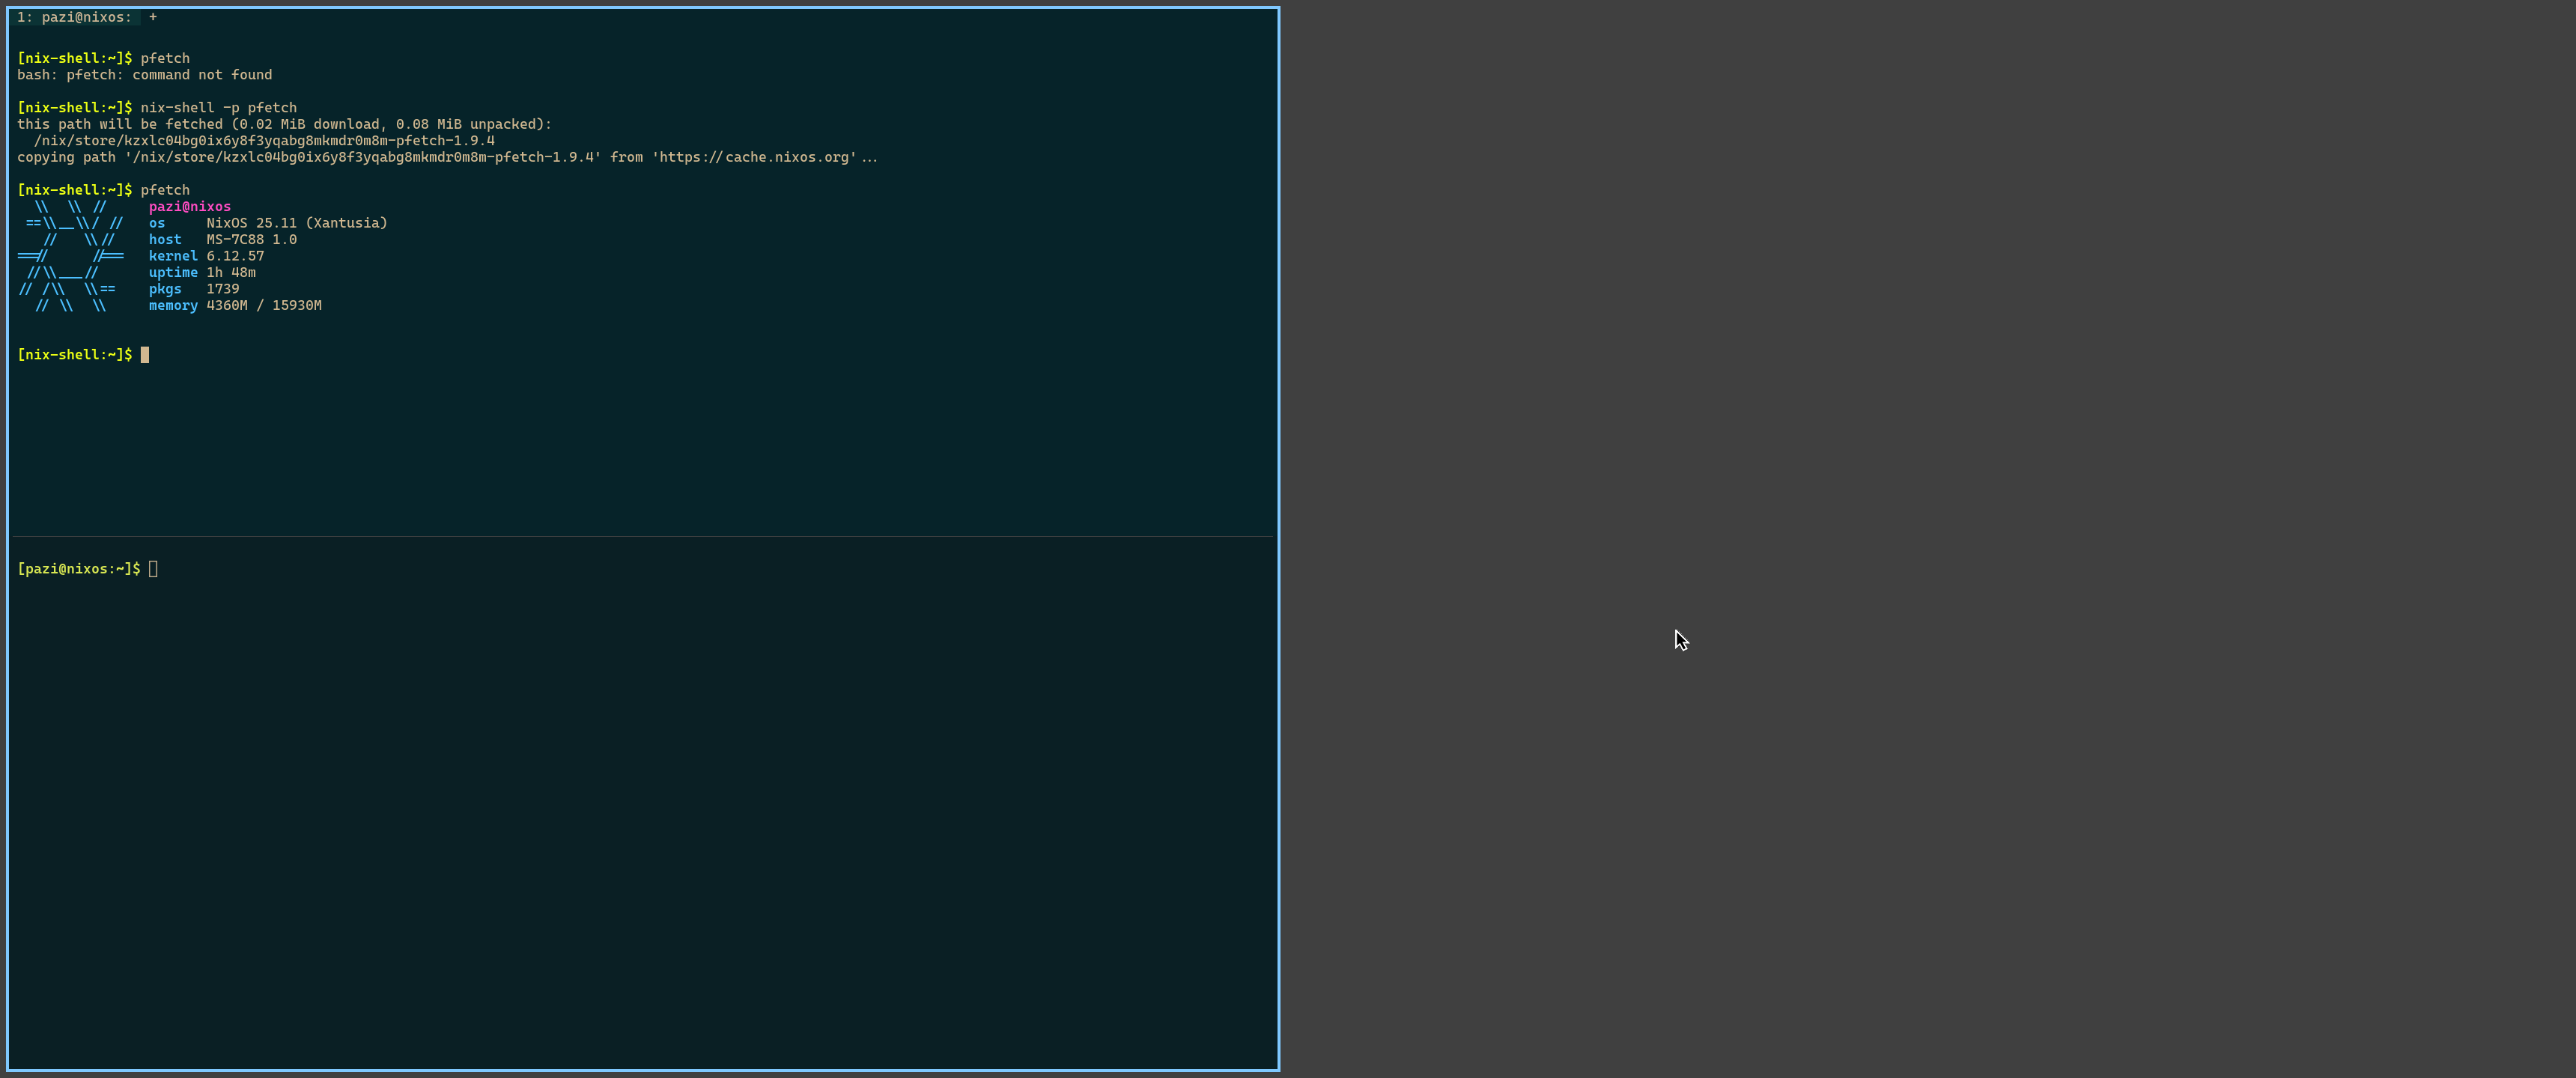Click the host value MS-7C88 1.0

[x=251, y=239]
